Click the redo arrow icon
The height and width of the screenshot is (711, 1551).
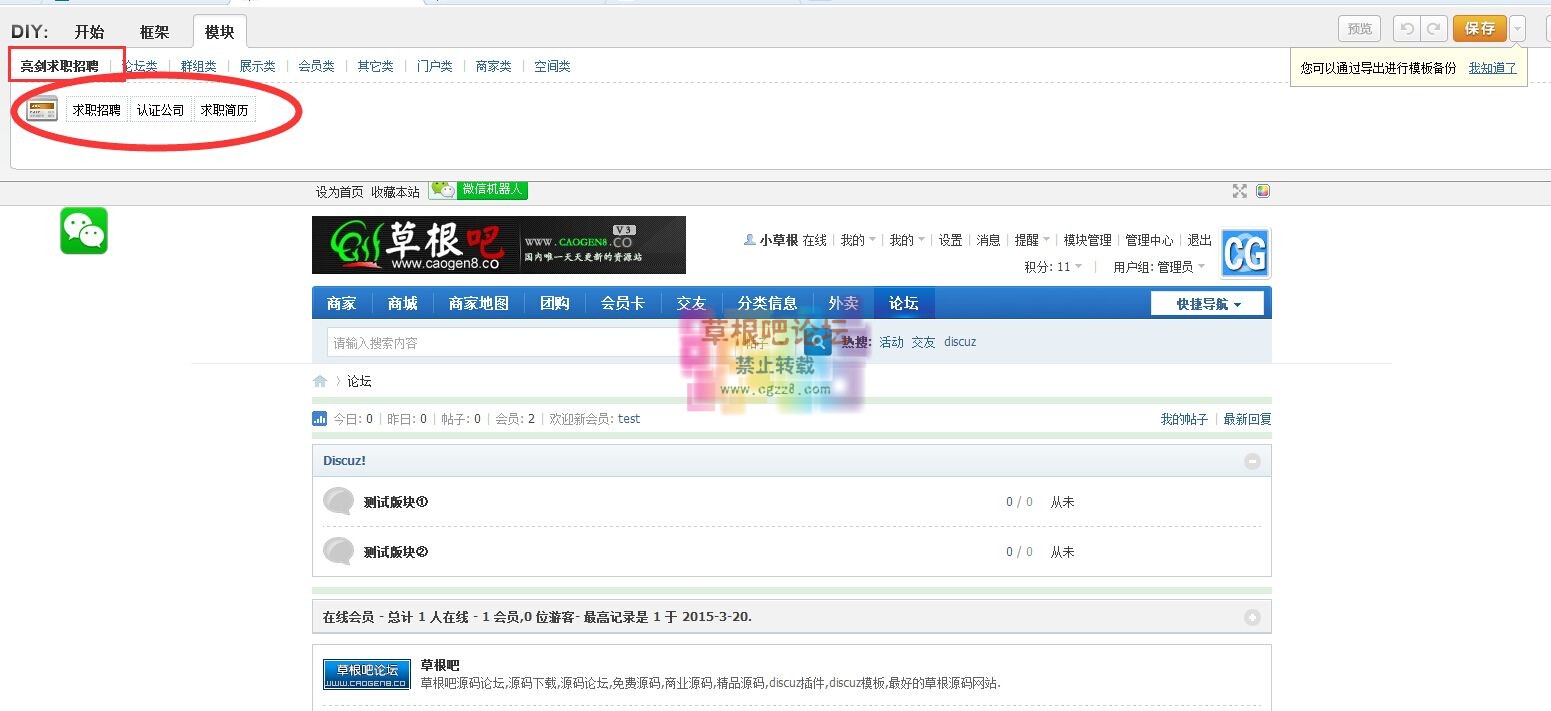click(1434, 29)
